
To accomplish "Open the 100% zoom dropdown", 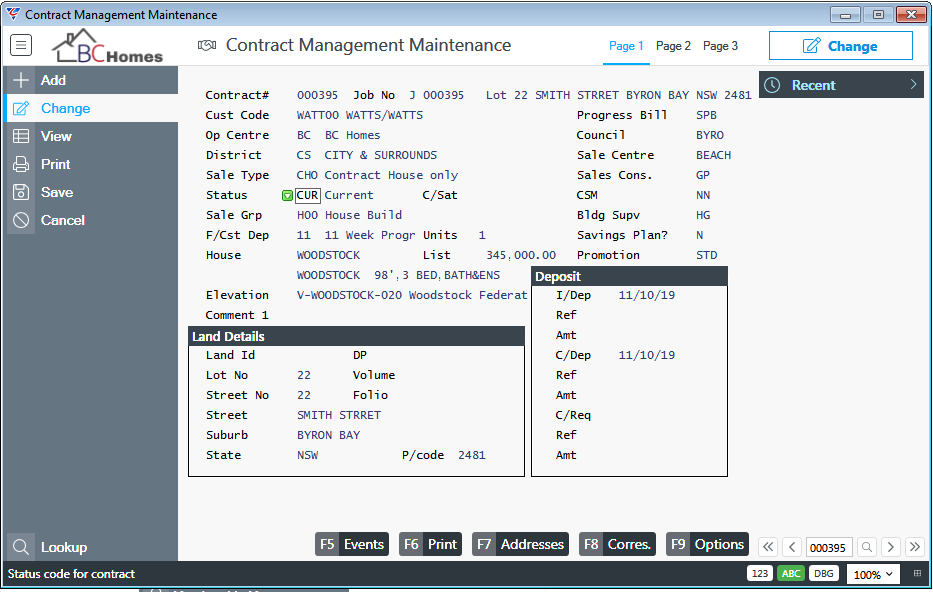I will 873,574.
